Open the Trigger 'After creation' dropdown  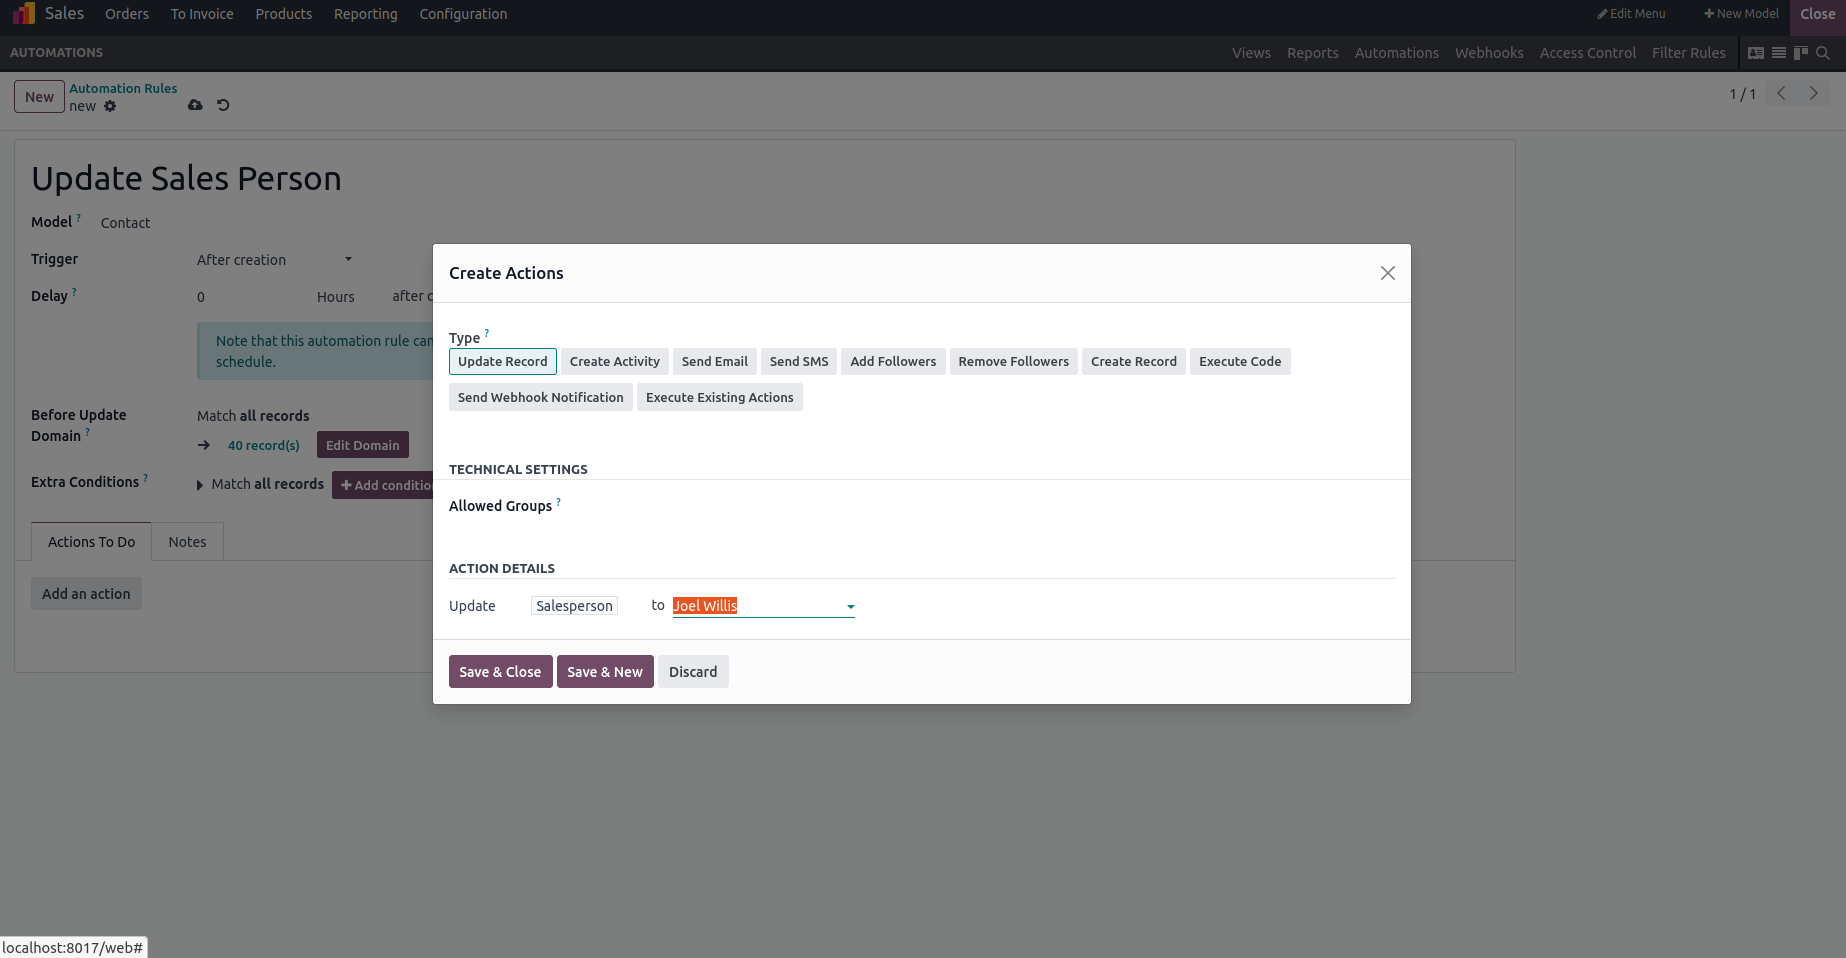tap(276, 260)
